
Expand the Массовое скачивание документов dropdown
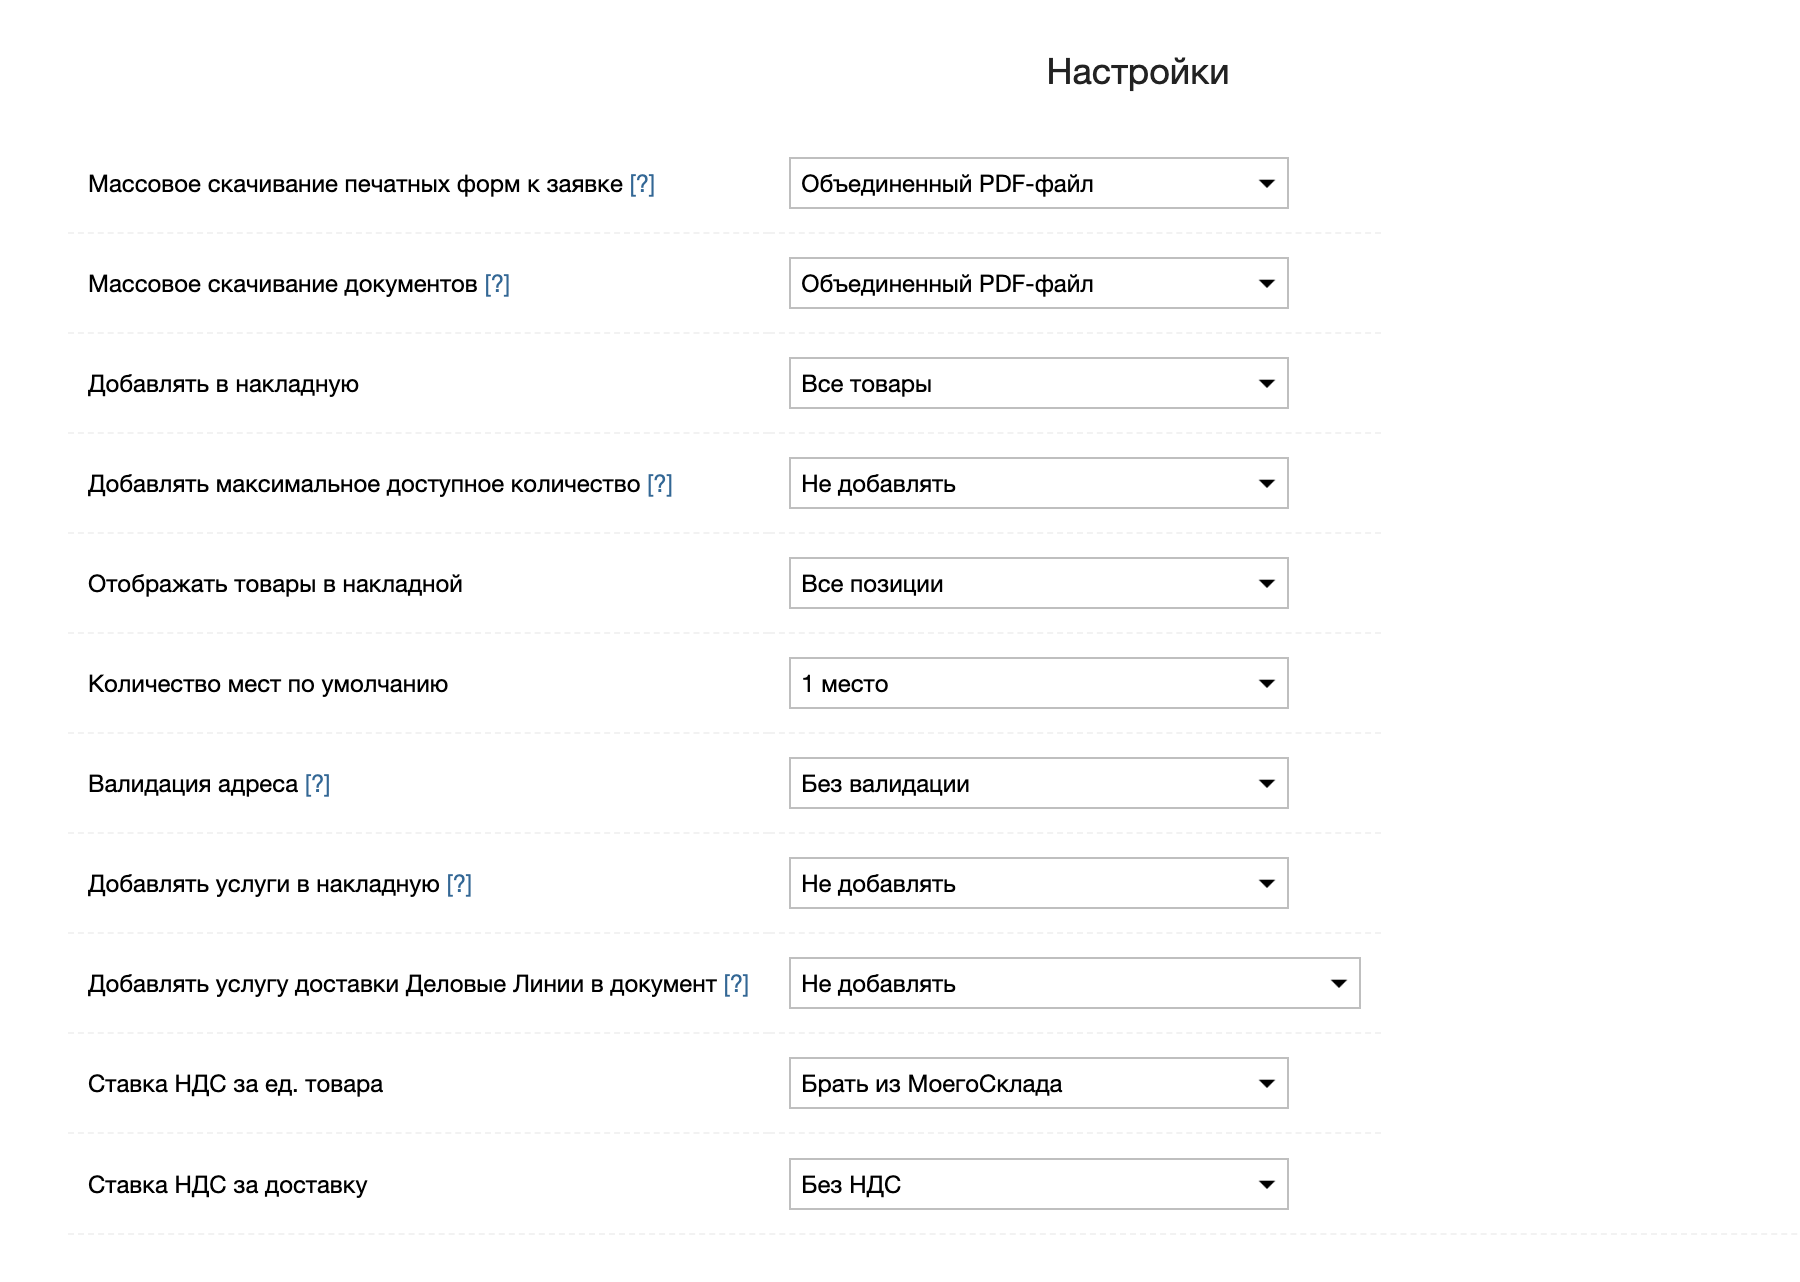tap(1038, 284)
